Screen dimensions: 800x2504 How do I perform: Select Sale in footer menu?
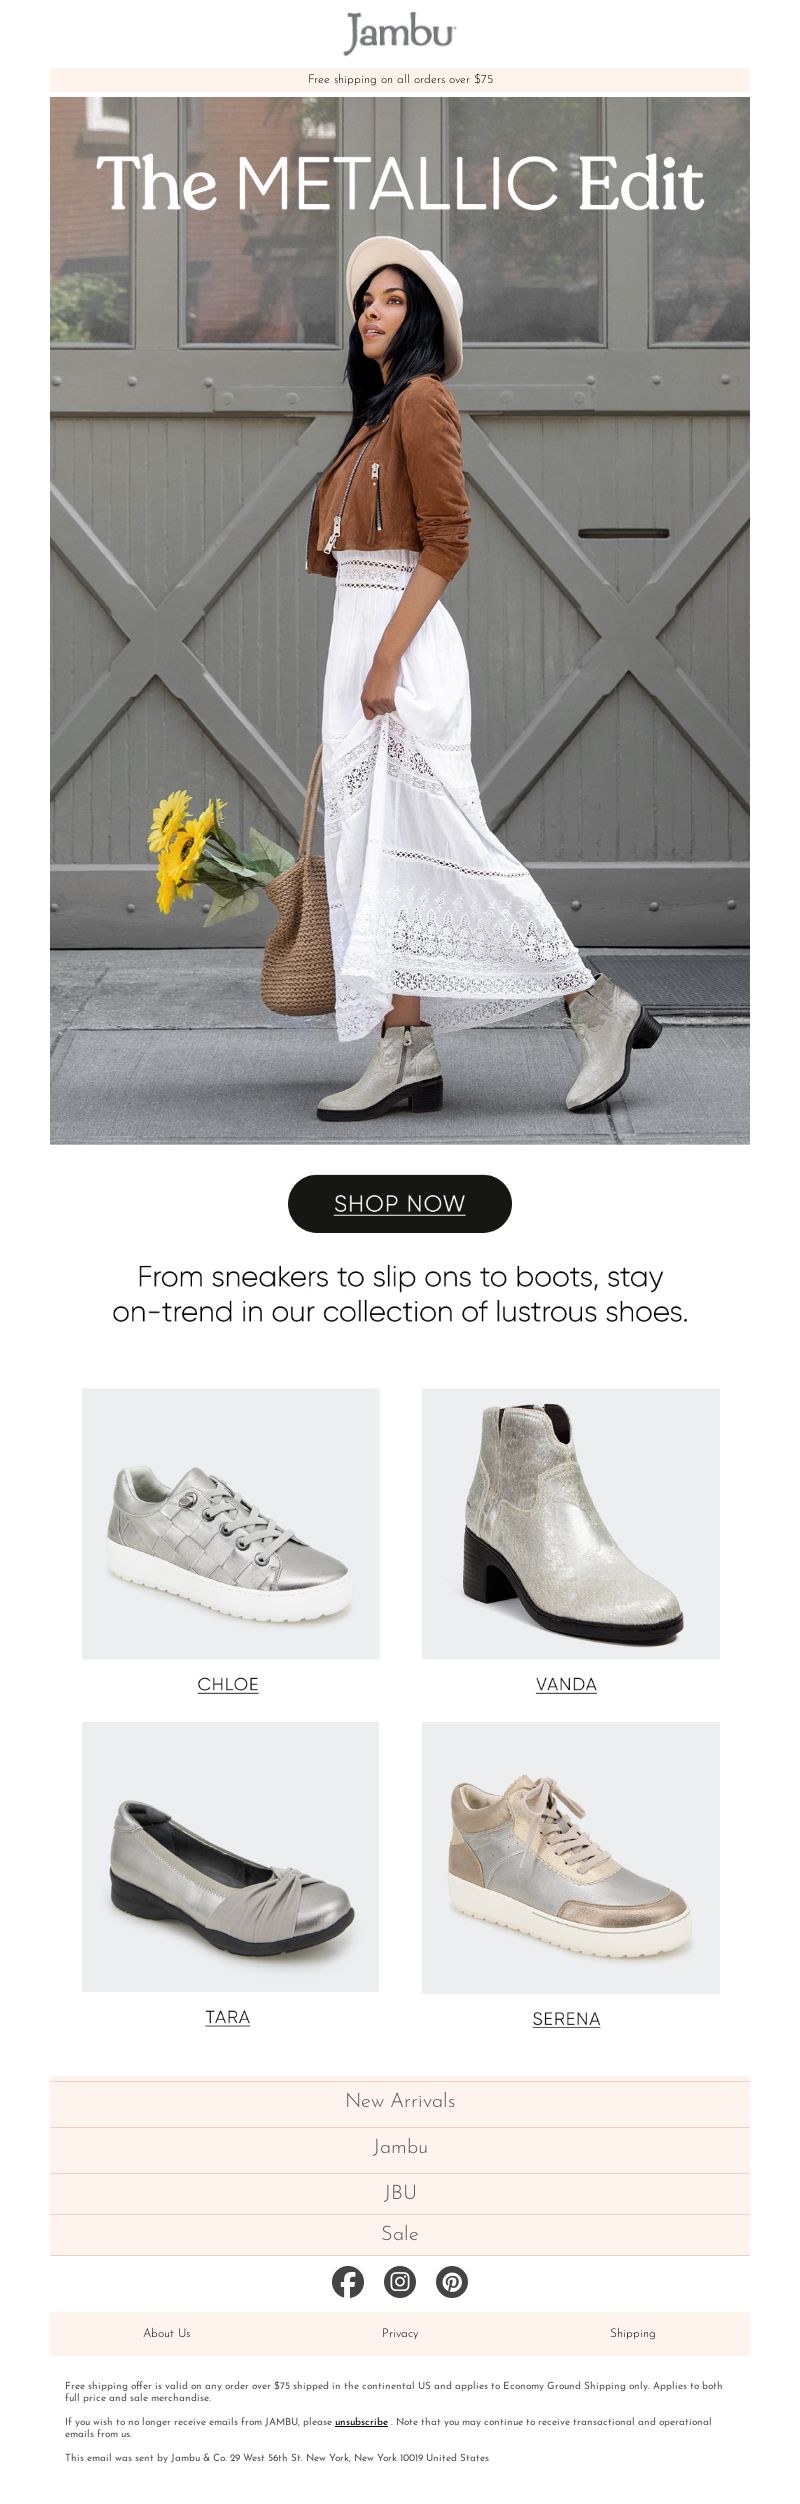click(x=400, y=2233)
